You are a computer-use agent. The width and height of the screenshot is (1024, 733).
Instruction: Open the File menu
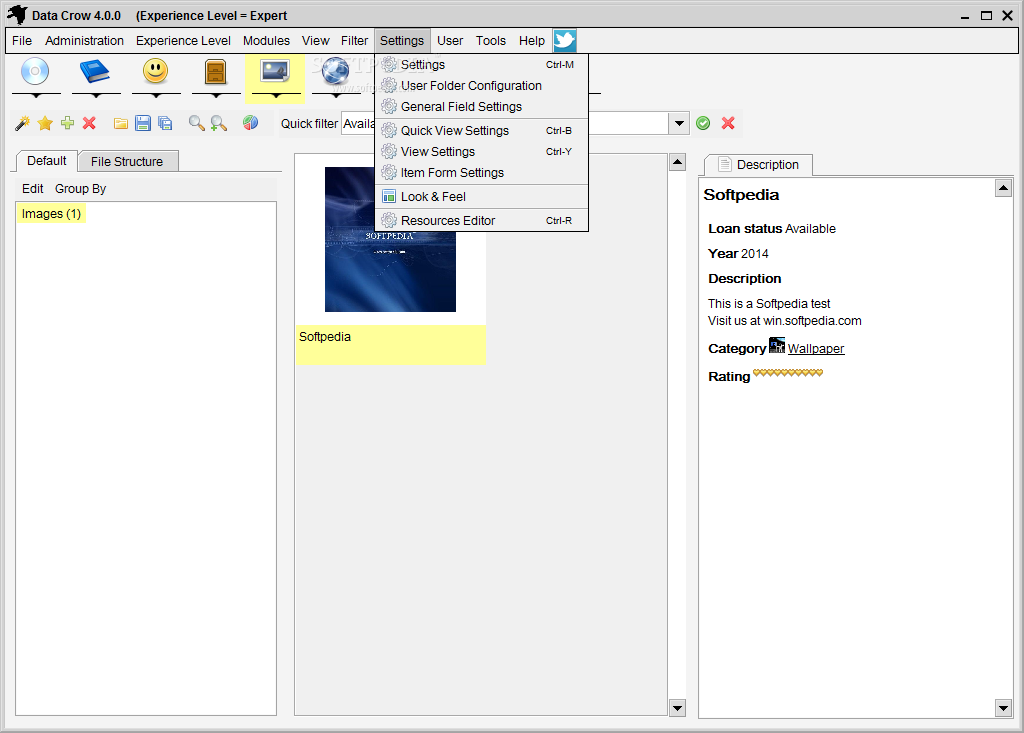22,41
